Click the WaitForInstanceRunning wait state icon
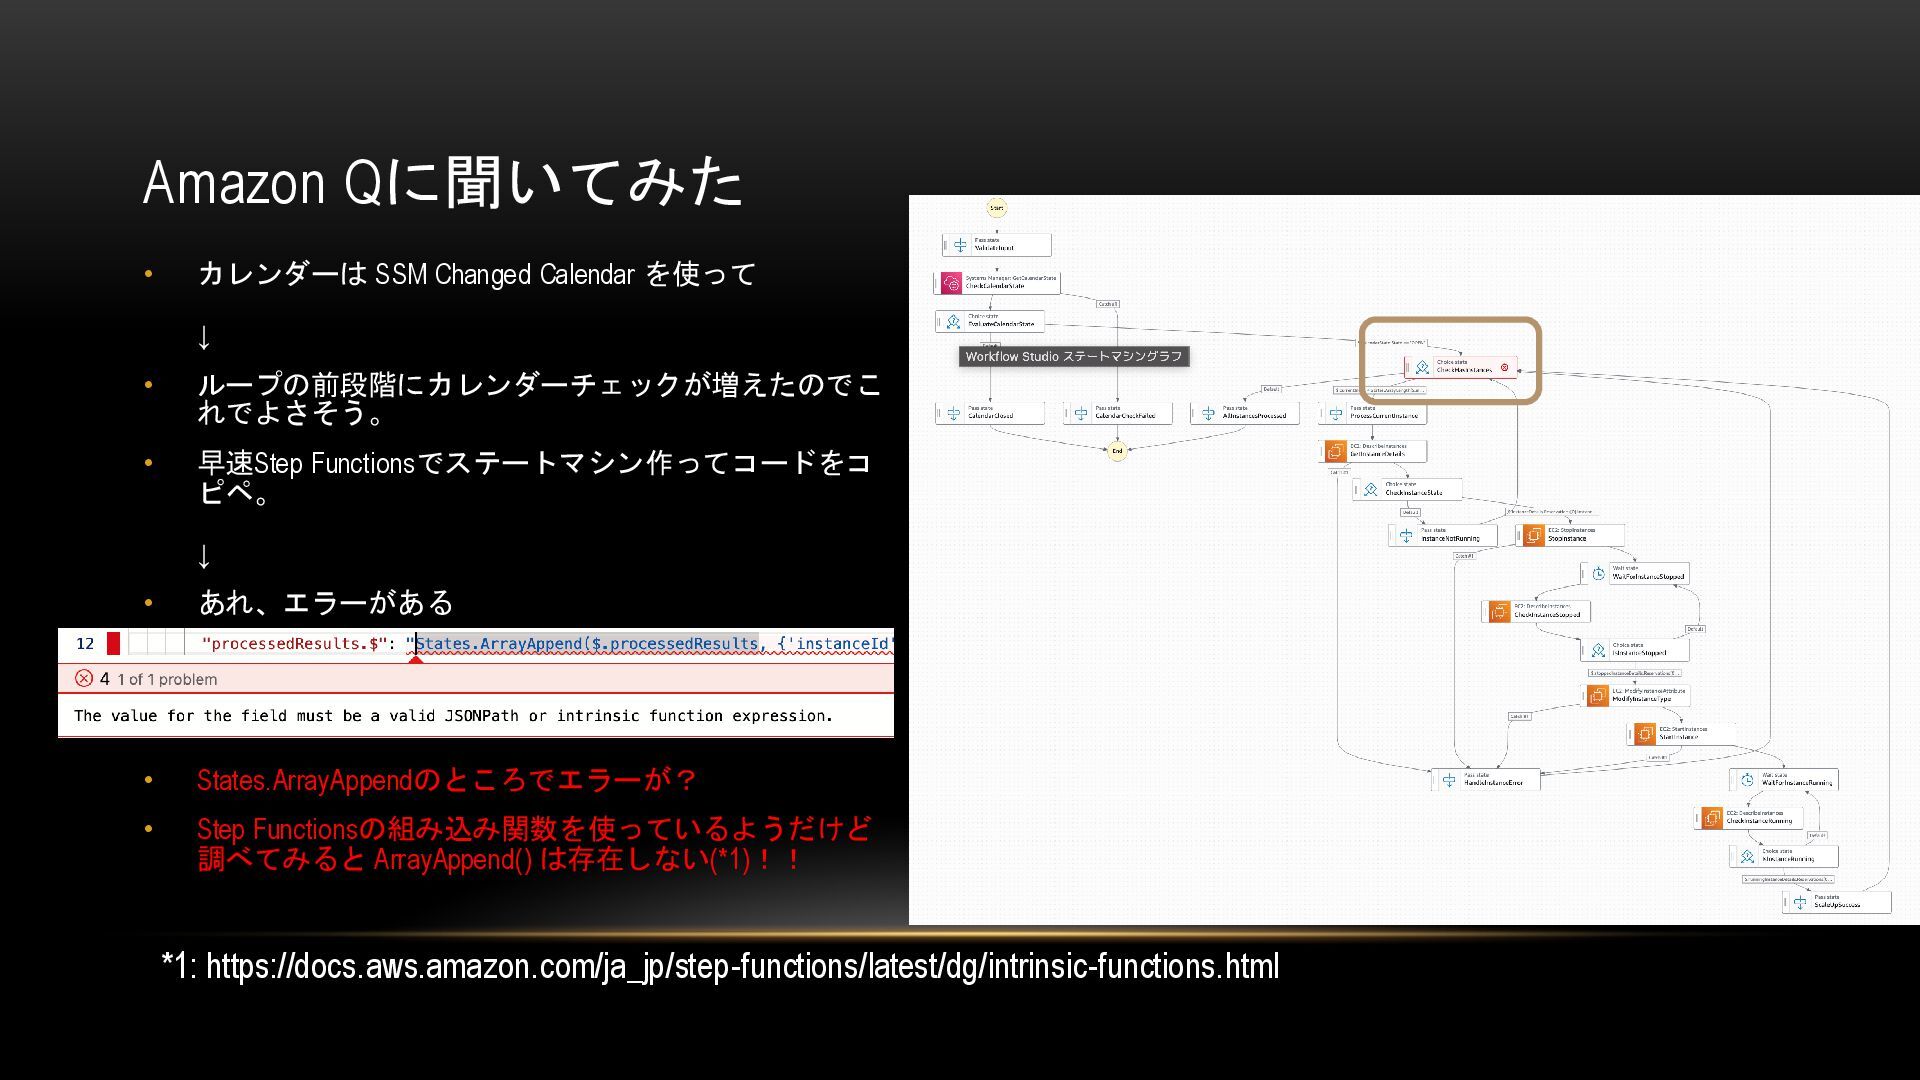The height and width of the screenshot is (1080, 1920). click(x=1747, y=780)
